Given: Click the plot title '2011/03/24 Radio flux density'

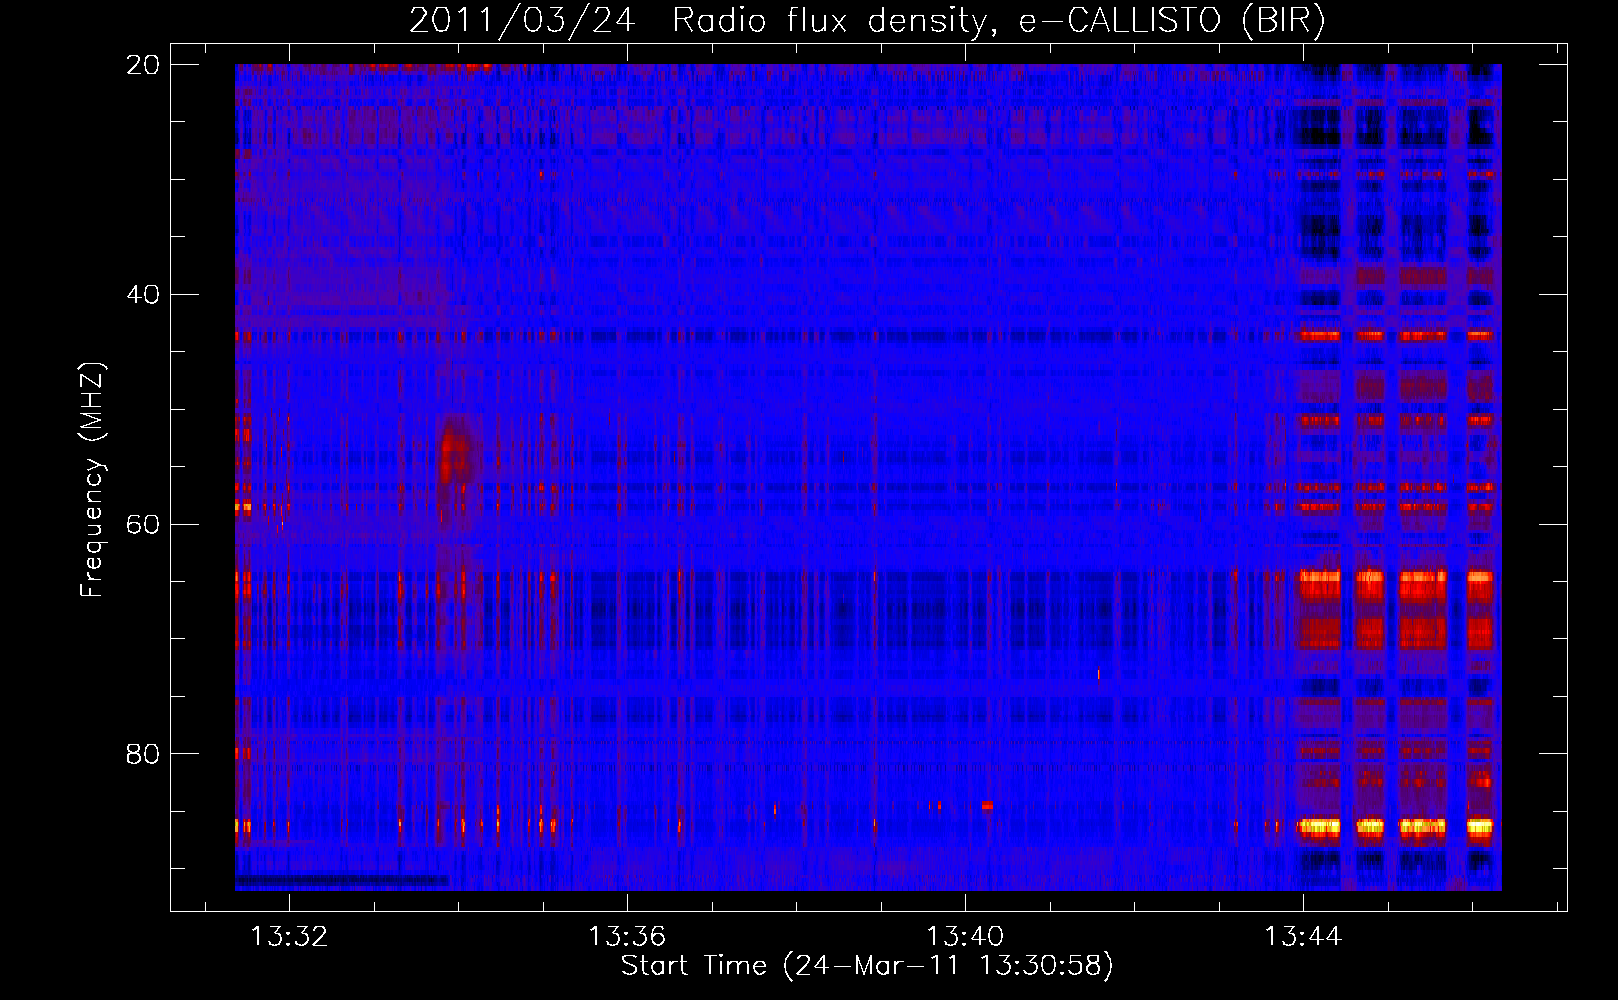Looking at the screenshot, I should pyautogui.click(x=867, y=20).
